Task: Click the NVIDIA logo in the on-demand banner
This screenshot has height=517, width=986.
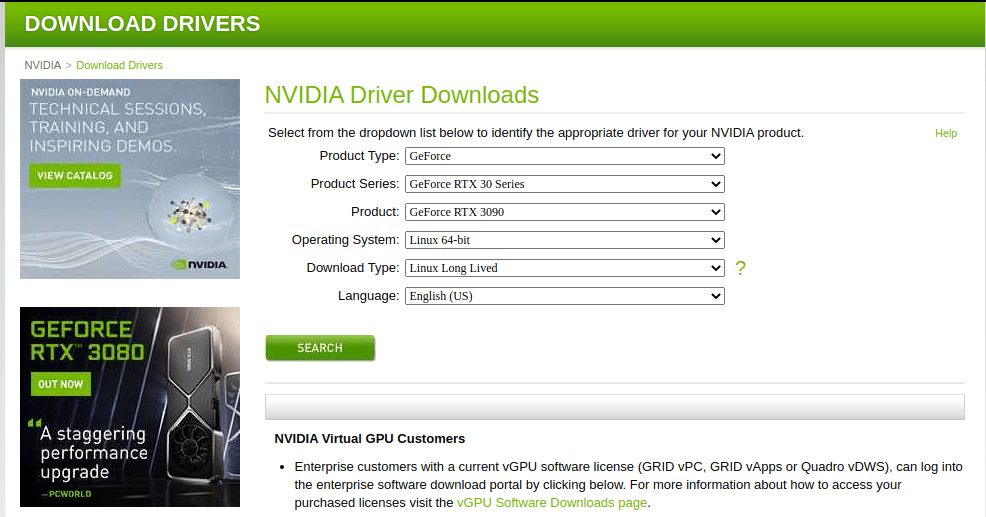Action: click(x=199, y=265)
